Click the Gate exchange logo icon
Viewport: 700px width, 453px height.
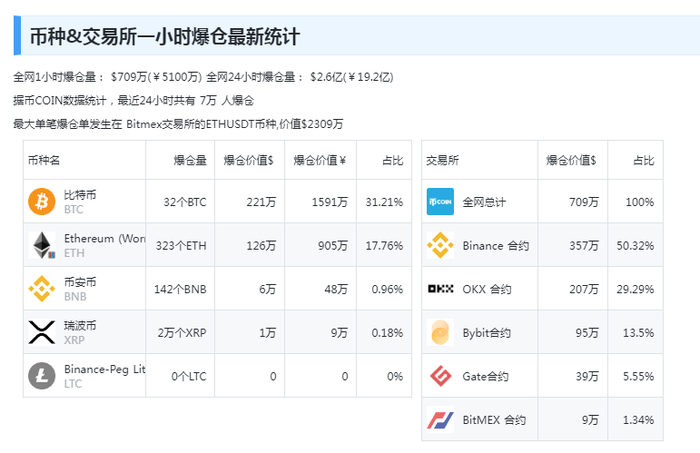(x=440, y=376)
